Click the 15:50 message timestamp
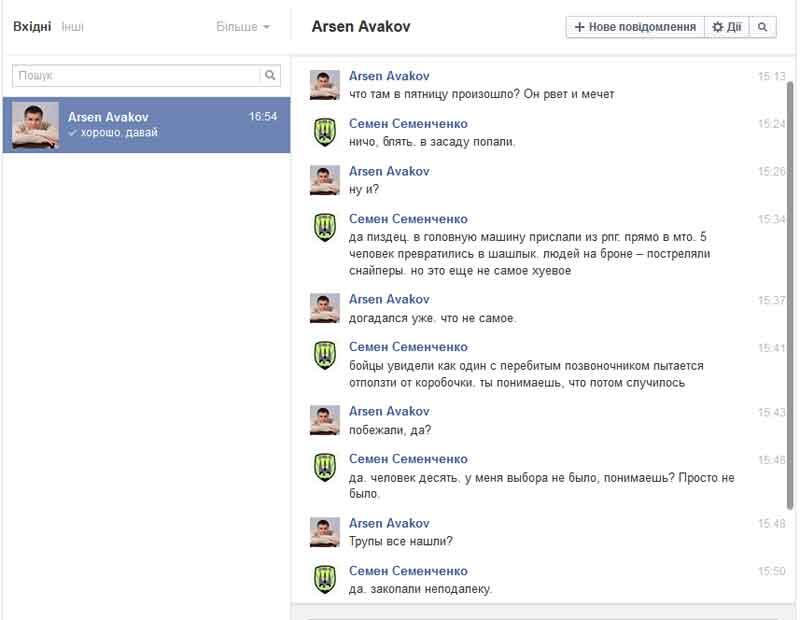 pos(771,571)
